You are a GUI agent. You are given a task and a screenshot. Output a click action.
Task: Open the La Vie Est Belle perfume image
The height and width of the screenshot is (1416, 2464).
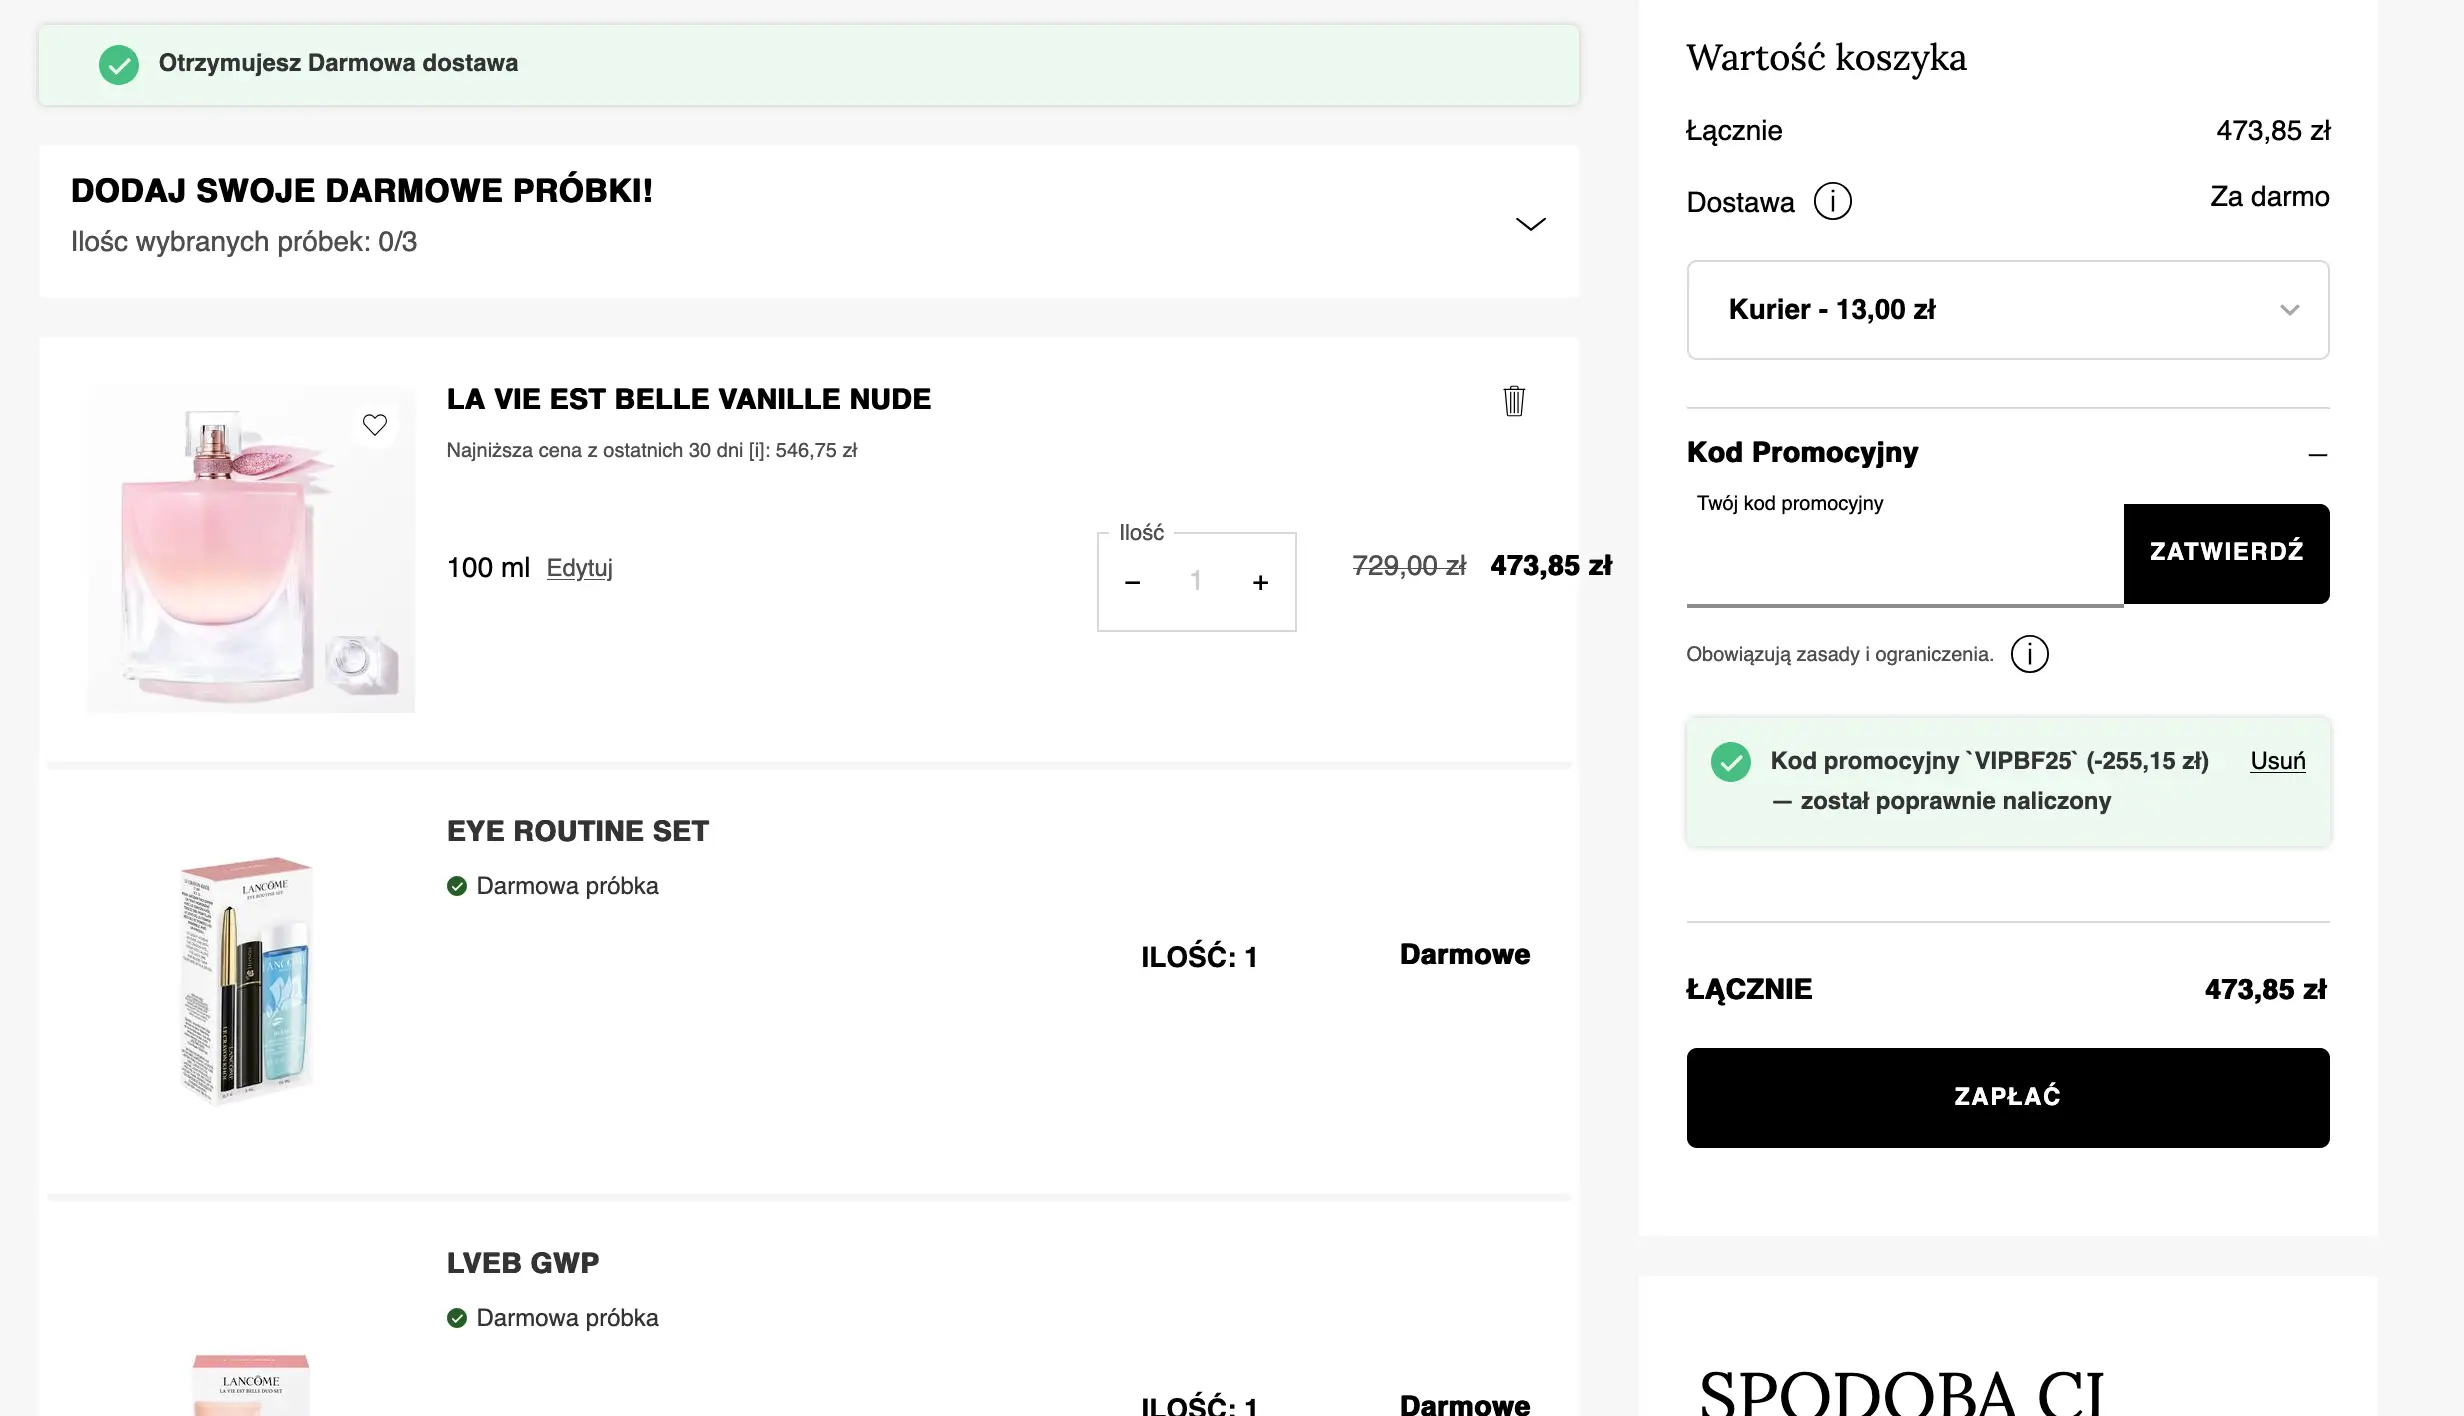pos(250,549)
